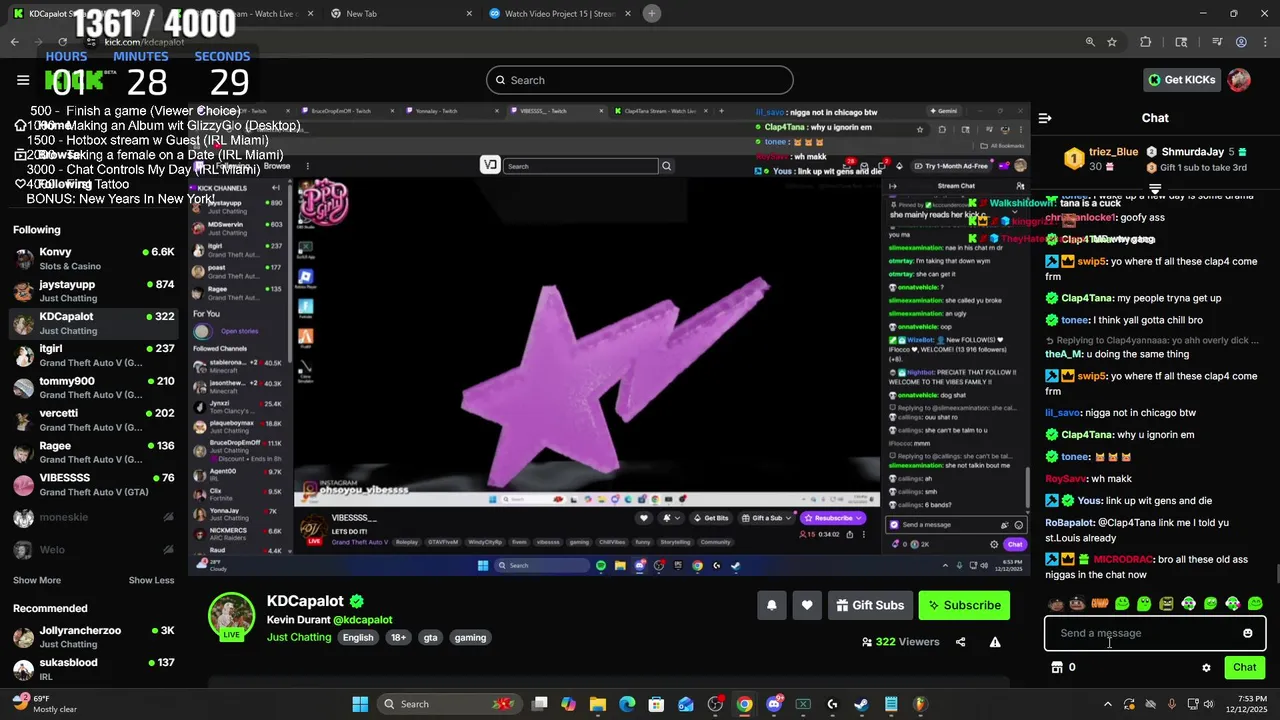
Task: Open tommy900 channel in Following list
Action: (x=95, y=388)
